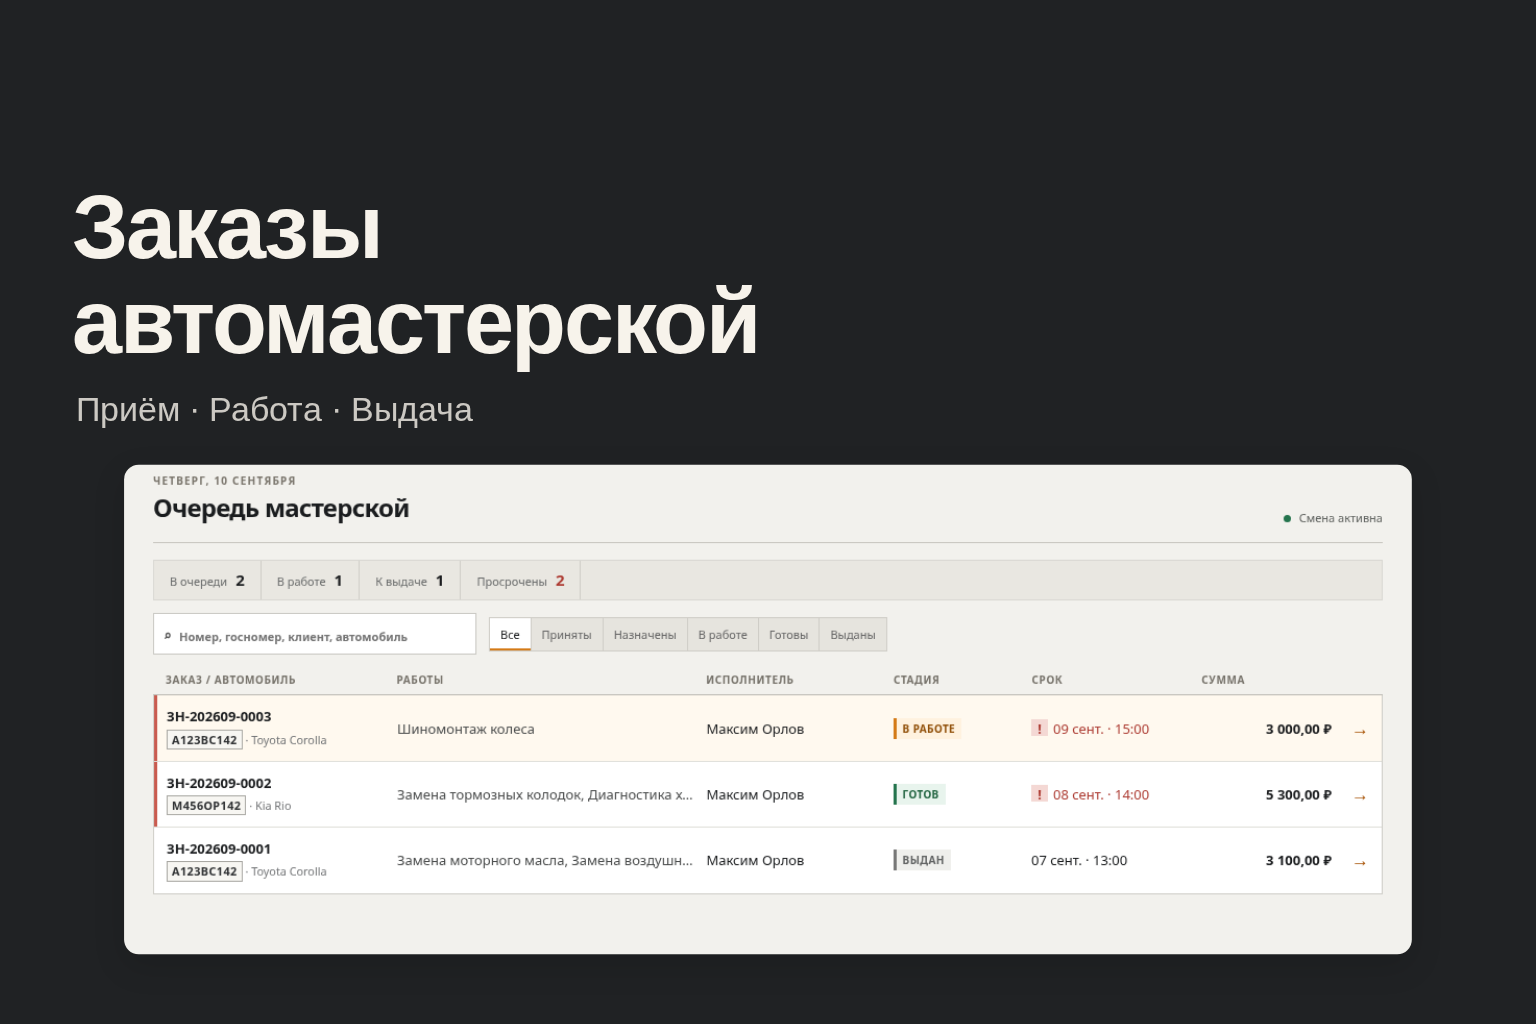Click the order number ЗН-202609-0002
1536x1024 pixels.
click(219, 783)
